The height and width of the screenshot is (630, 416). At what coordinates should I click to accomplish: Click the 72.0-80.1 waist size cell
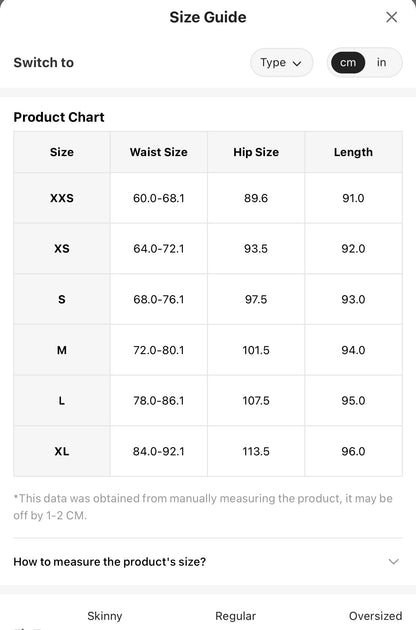tap(159, 350)
